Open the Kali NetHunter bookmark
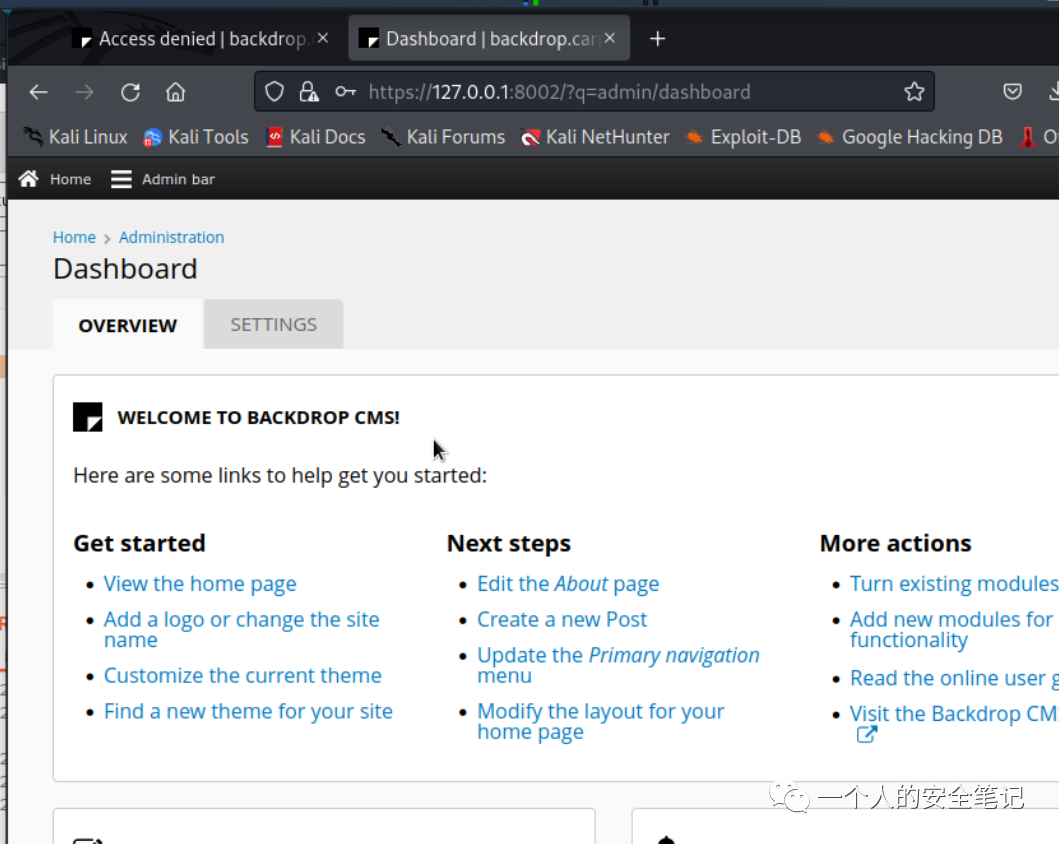This screenshot has height=844, width=1059. click(x=595, y=137)
